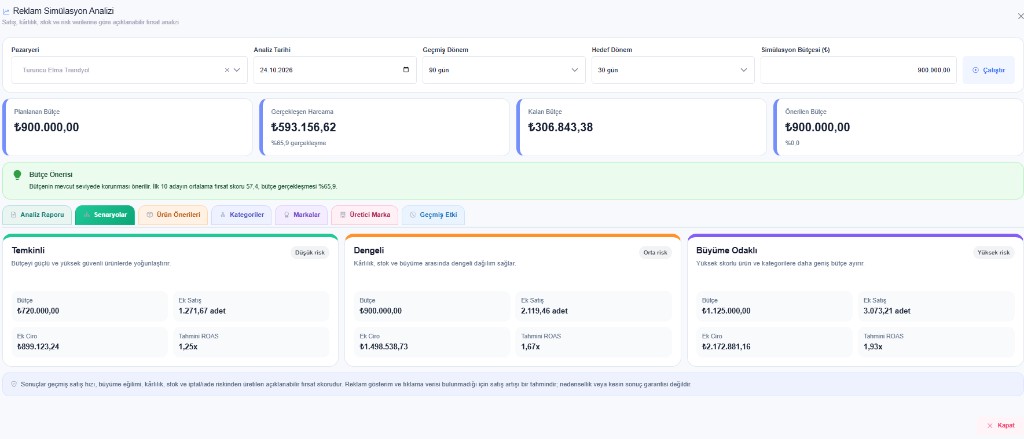1024x439 pixels.
Task: Click the Bütçe Önerisi heading
Action: (51, 175)
